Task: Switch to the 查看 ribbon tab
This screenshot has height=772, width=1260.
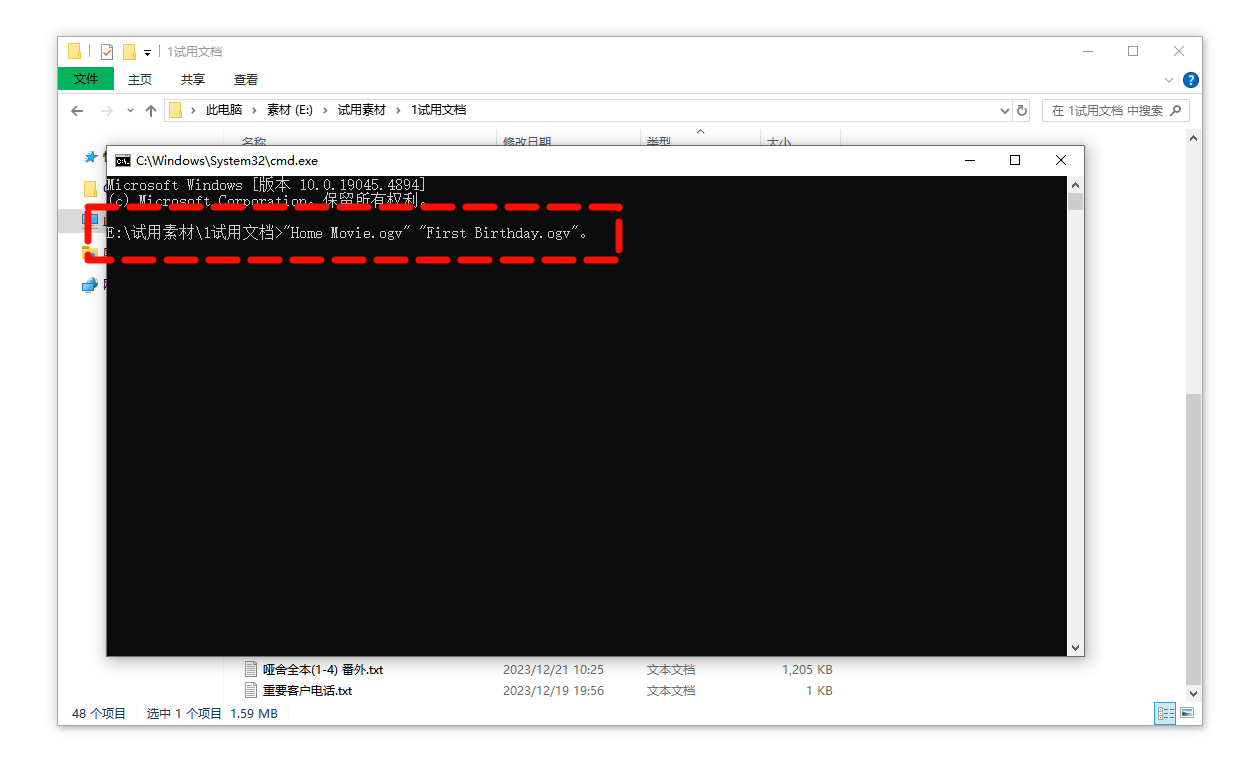Action: pos(246,80)
